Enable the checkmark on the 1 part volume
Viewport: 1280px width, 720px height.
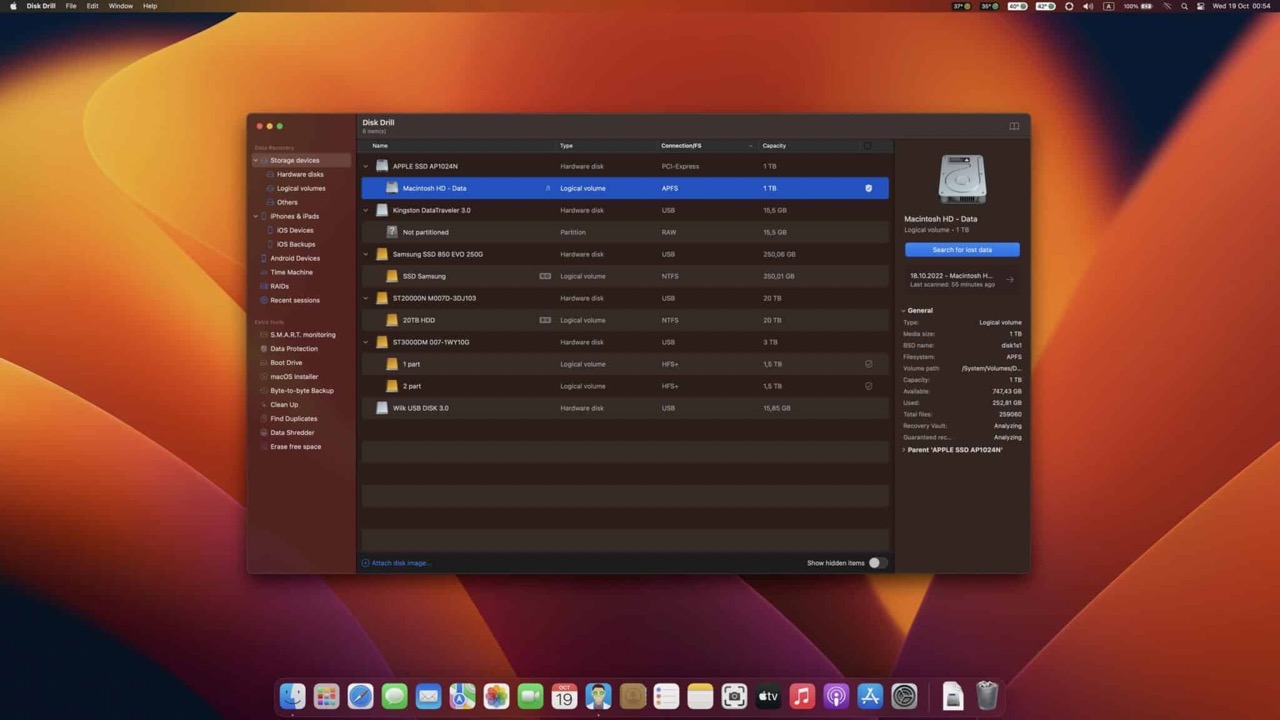868,364
